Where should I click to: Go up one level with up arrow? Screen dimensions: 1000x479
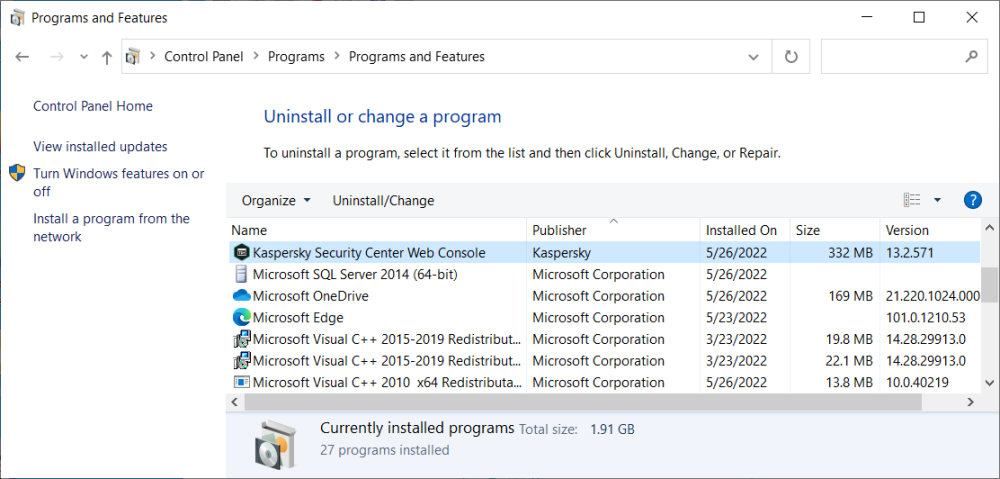(x=107, y=57)
